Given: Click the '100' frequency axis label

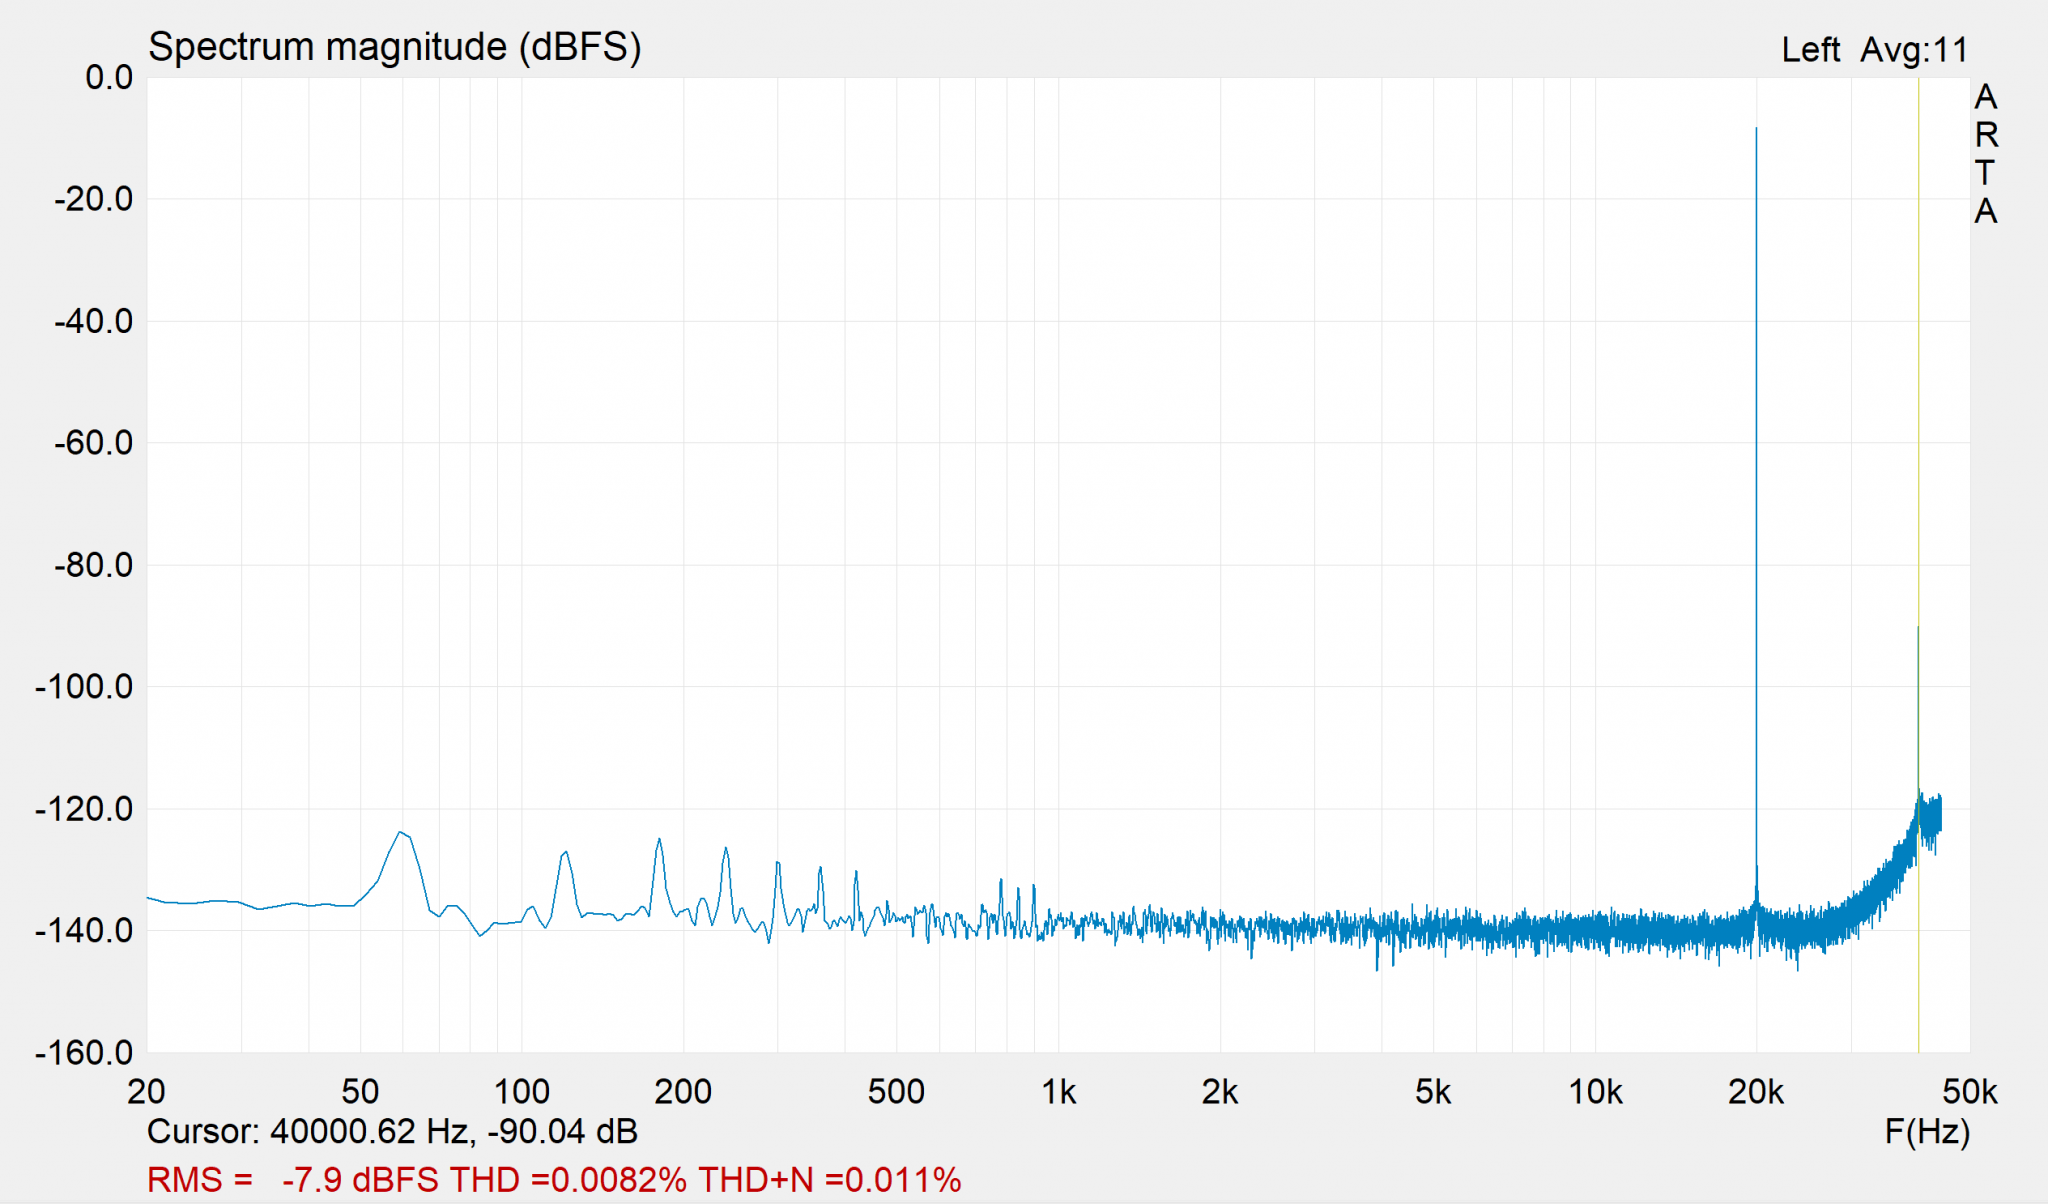Looking at the screenshot, I should [x=522, y=1091].
